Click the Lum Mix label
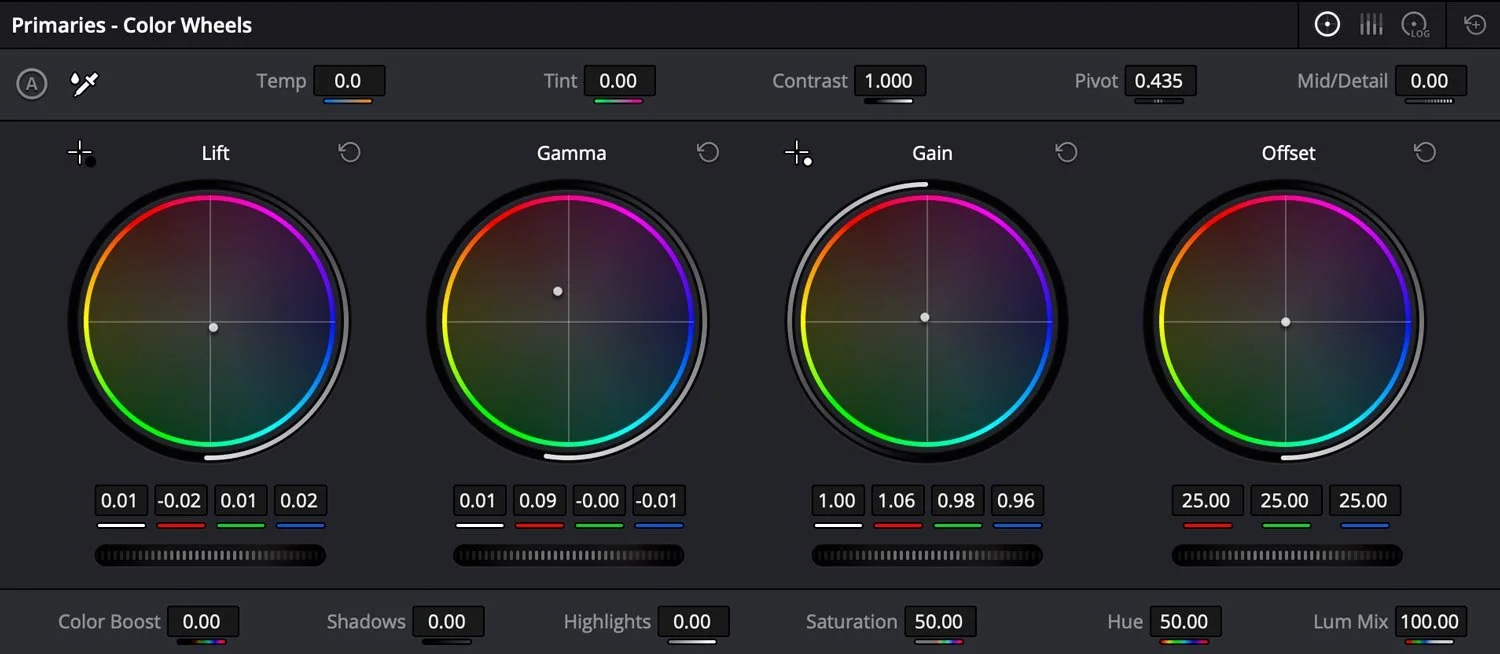 [x=1351, y=622]
